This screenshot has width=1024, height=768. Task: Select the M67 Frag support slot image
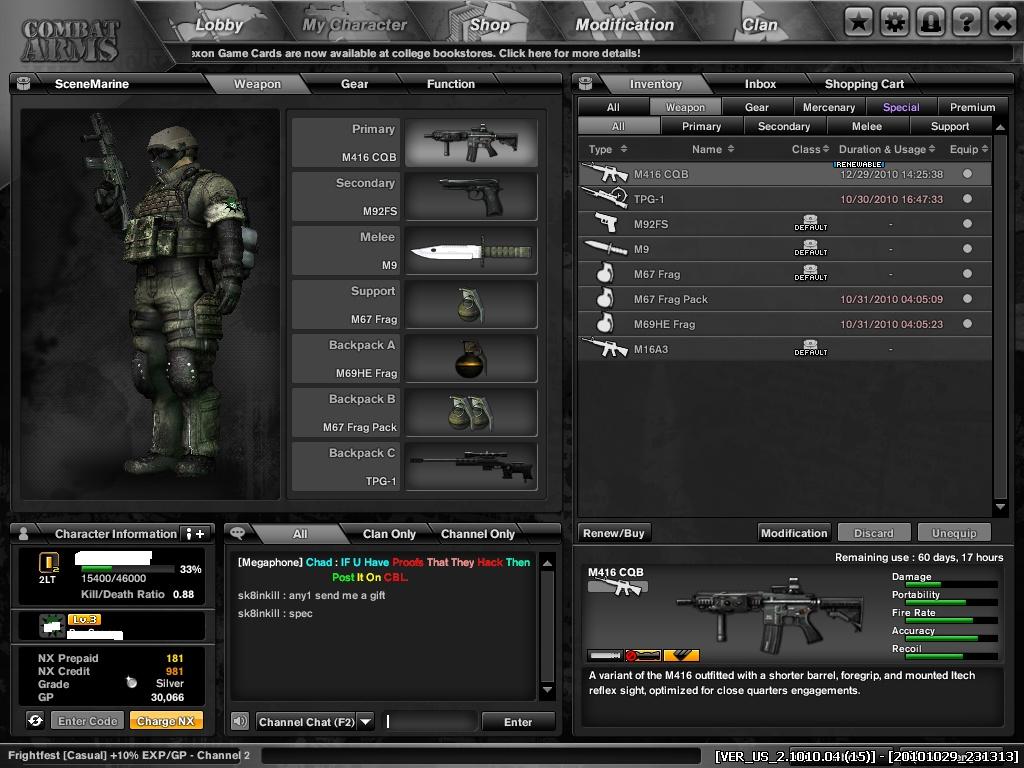471,305
